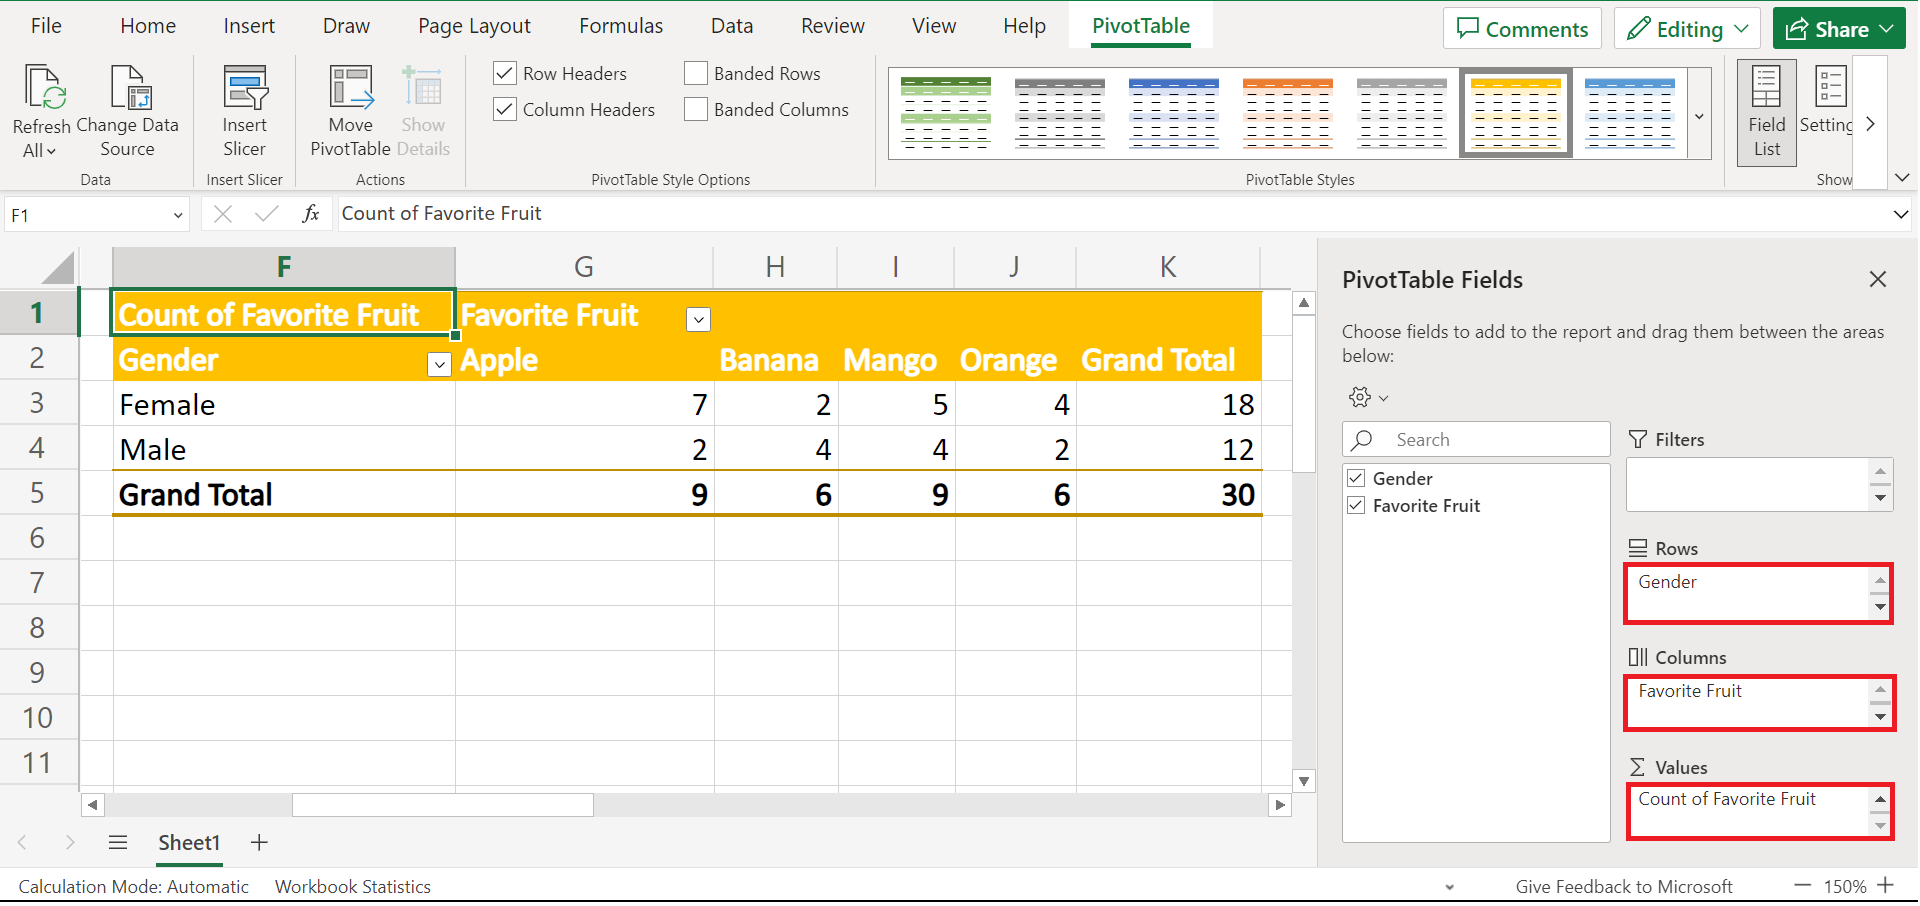Viewport: 1920px width, 906px height.
Task: Click the gear icon in PivotTable Fields
Action: [x=1362, y=397]
